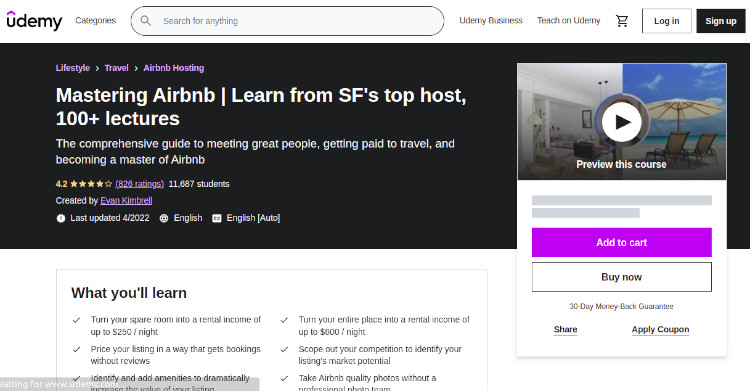Open instructor Evan Kimbrell's profile
750x391 pixels.
pos(126,201)
